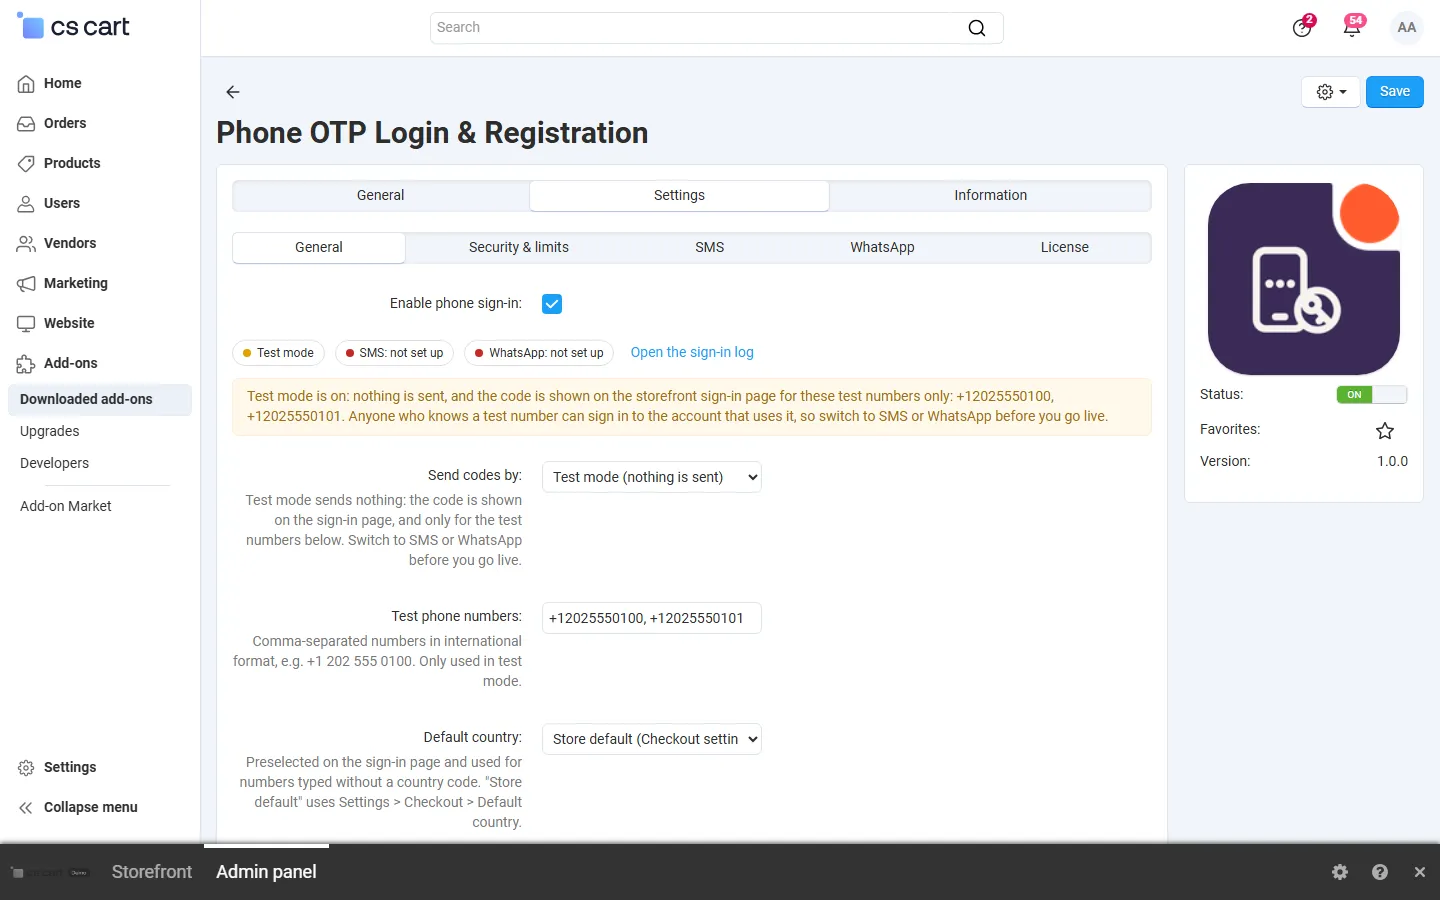This screenshot has width=1440, height=900.
Task: Click the Test phone numbers field
Action: pos(652,618)
